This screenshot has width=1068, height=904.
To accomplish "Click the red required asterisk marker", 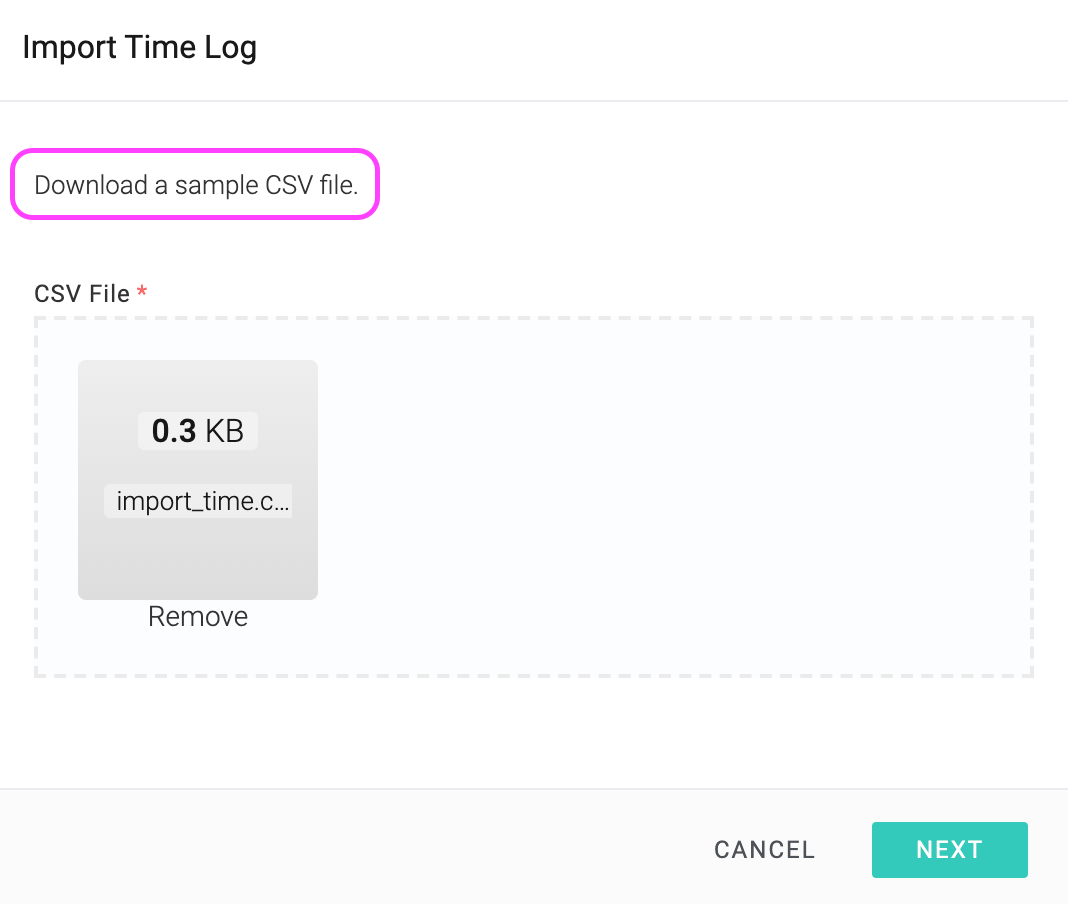I will coord(142,291).
